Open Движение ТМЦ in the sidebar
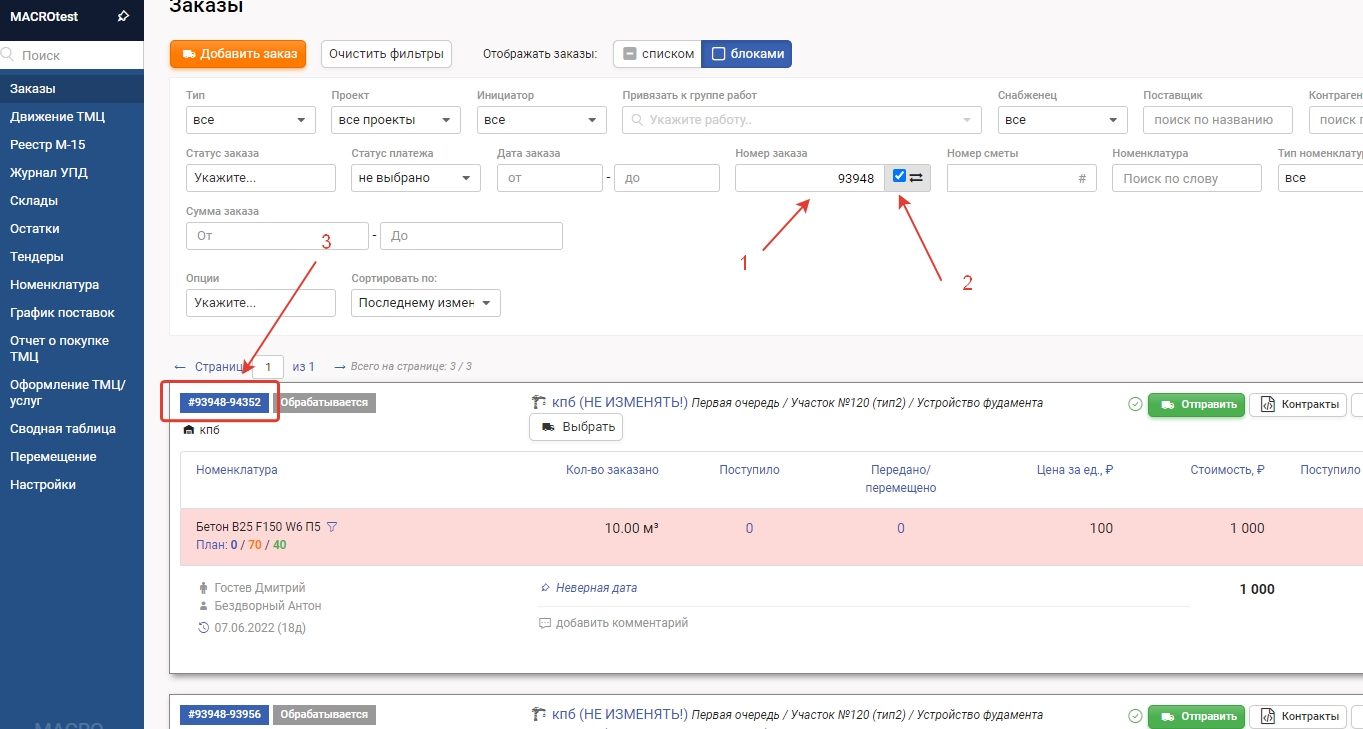Screen dimensions: 1363x729 [57, 117]
